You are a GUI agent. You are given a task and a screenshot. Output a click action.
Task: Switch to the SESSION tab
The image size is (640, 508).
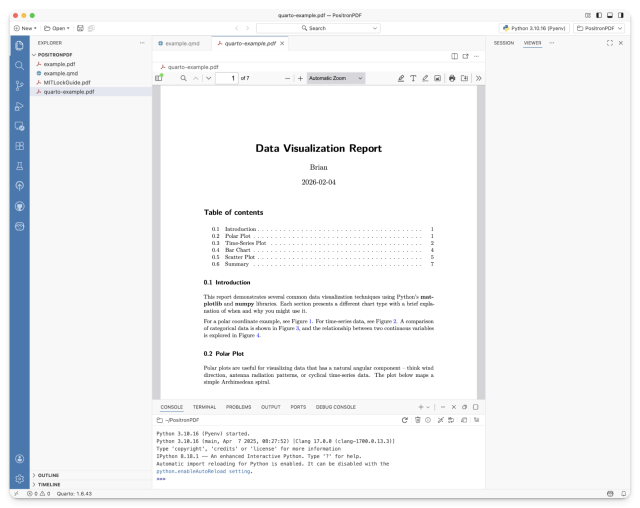click(x=504, y=43)
